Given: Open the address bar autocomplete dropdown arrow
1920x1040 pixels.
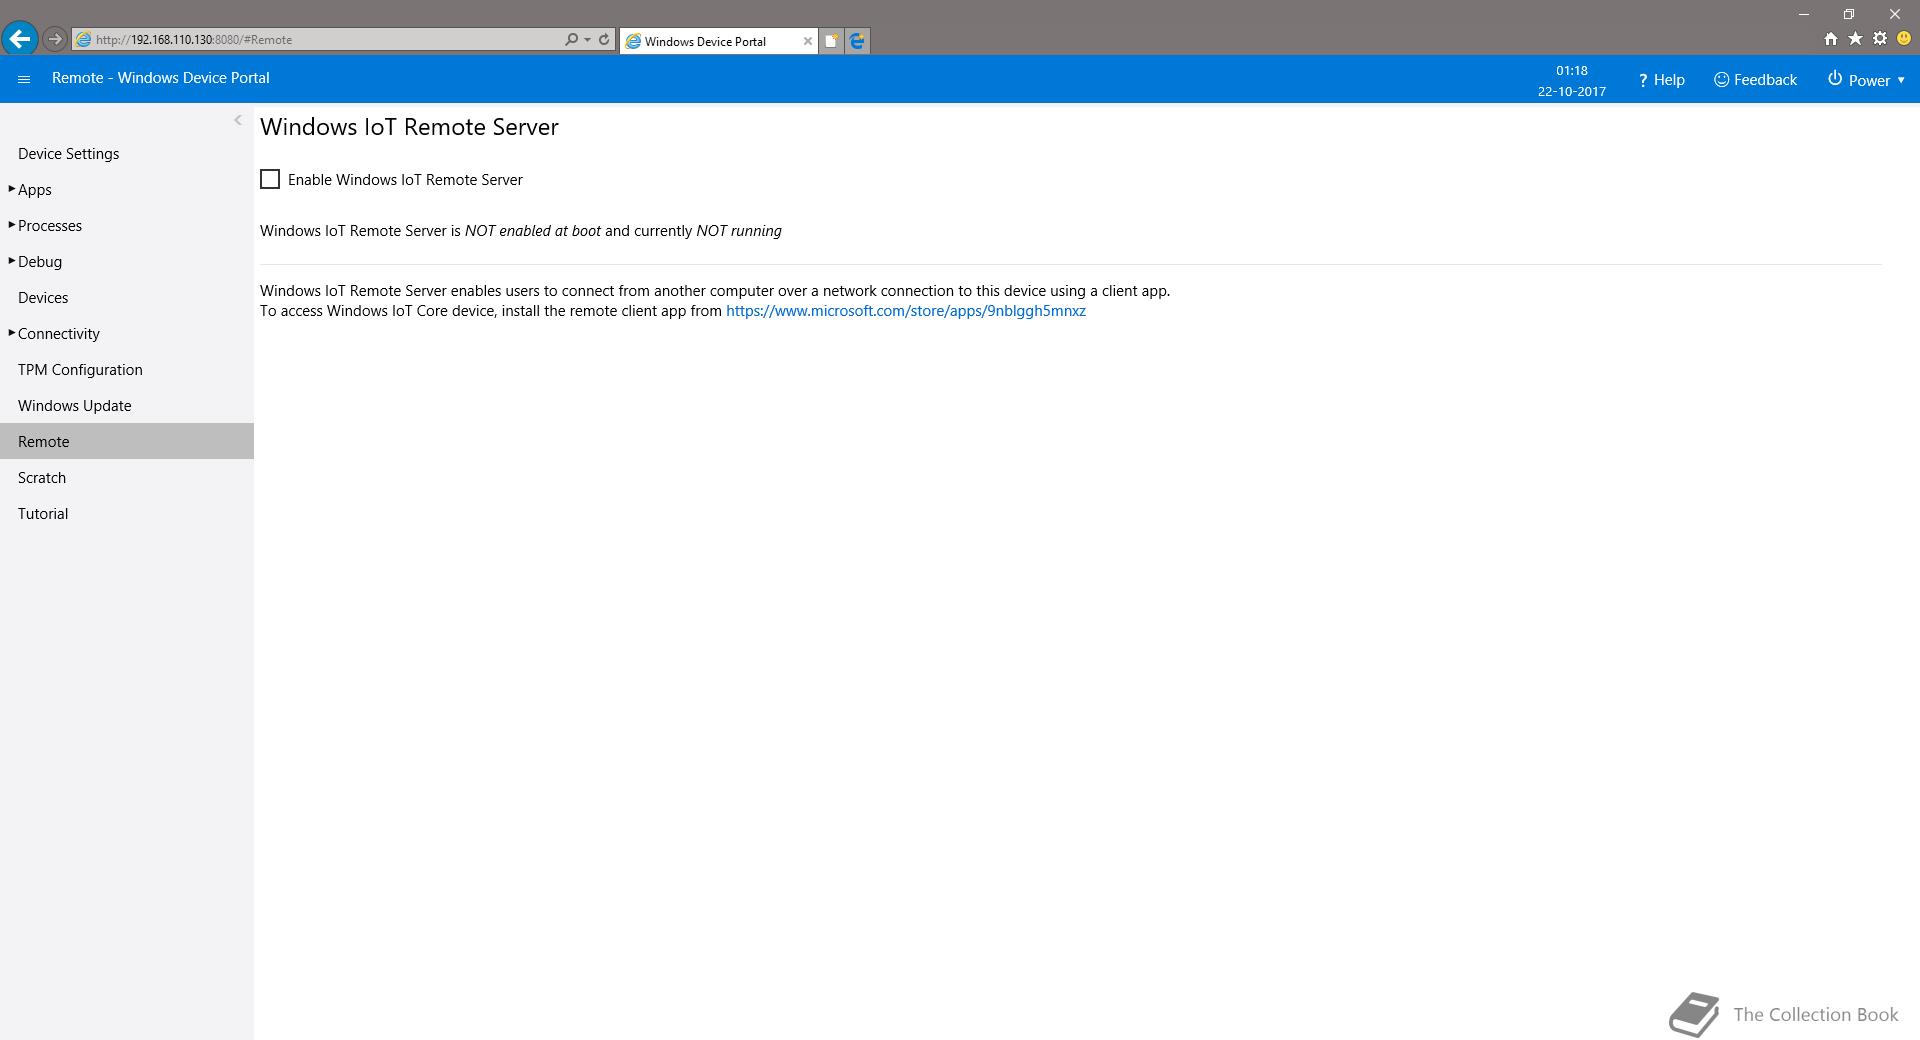Looking at the screenshot, I should tap(587, 40).
